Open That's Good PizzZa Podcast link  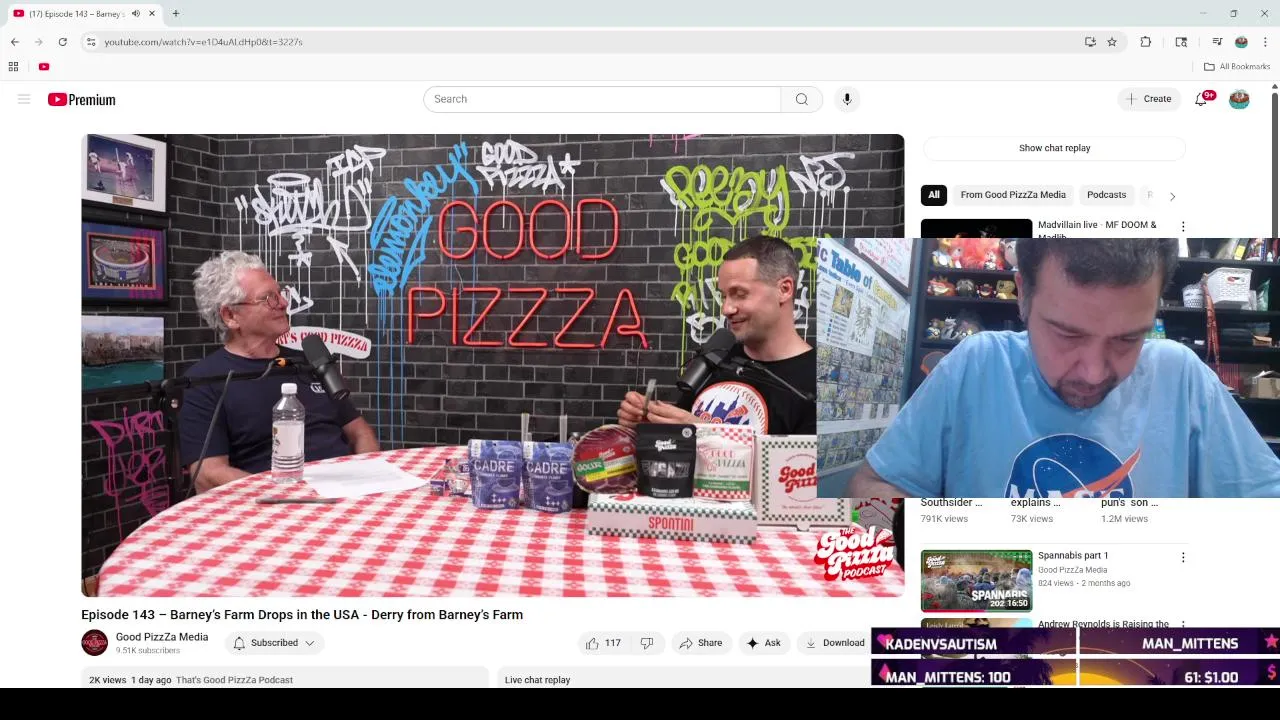pos(234,680)
